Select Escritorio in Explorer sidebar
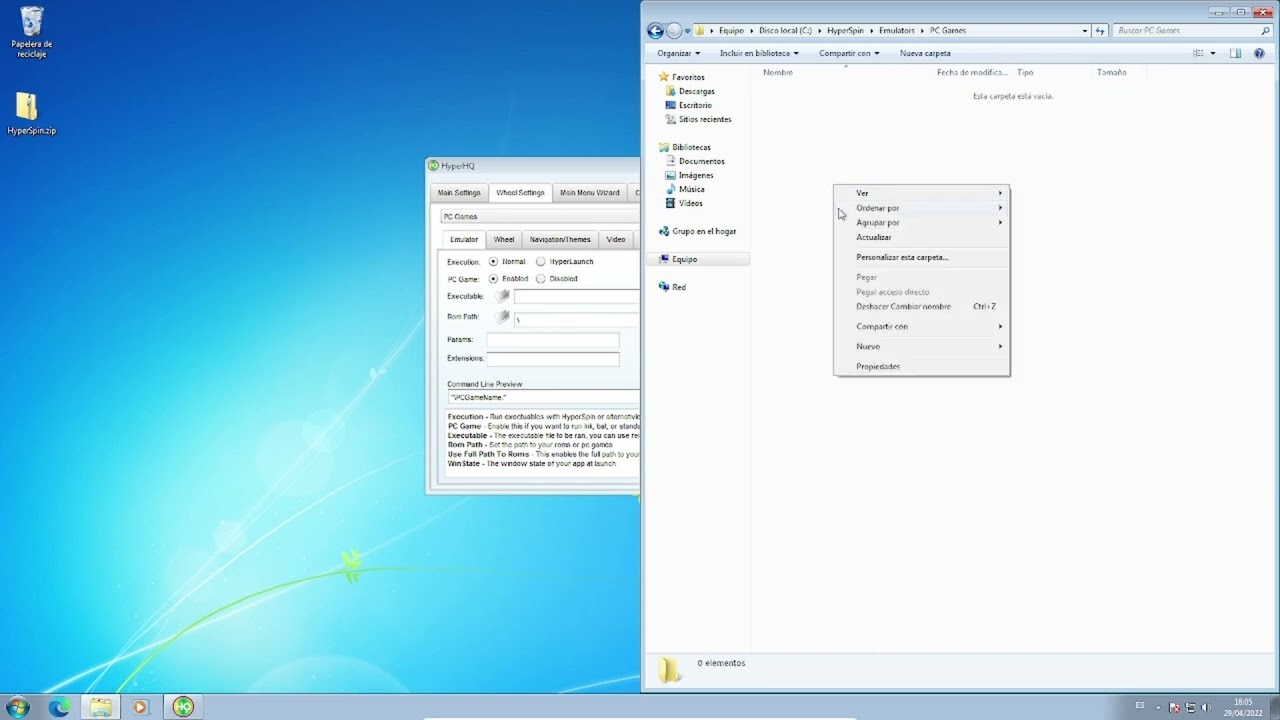 (x=695, y=105)
